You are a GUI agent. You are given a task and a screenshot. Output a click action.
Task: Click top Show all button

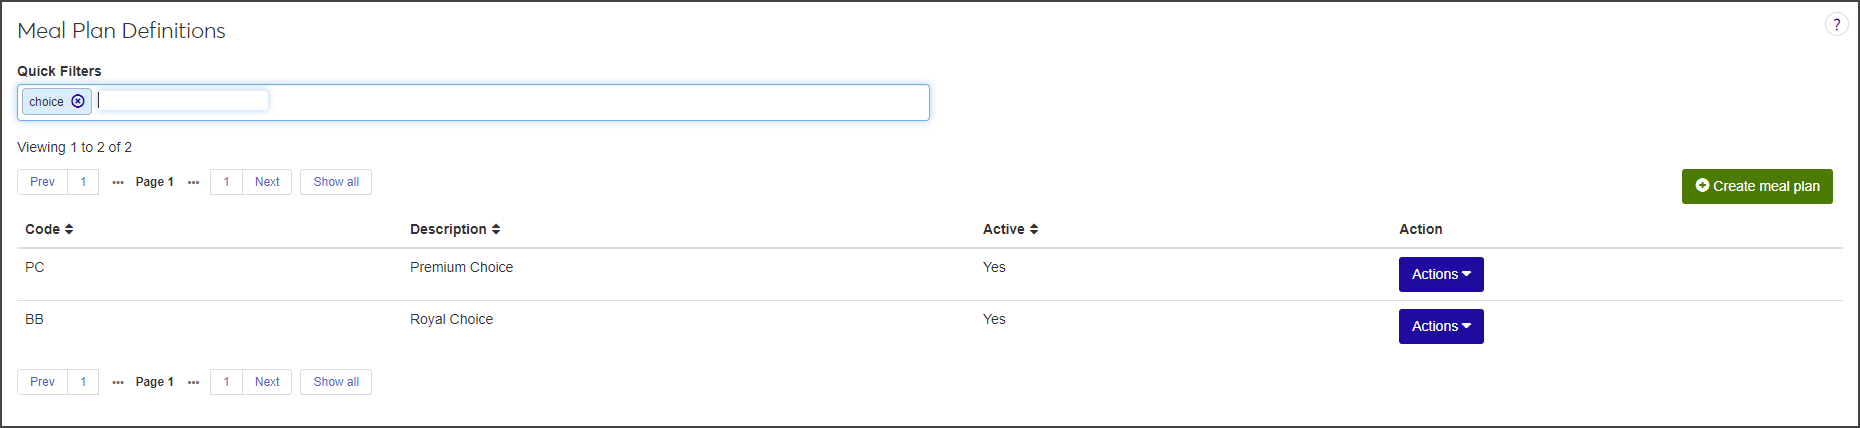[x=336, y=182]
